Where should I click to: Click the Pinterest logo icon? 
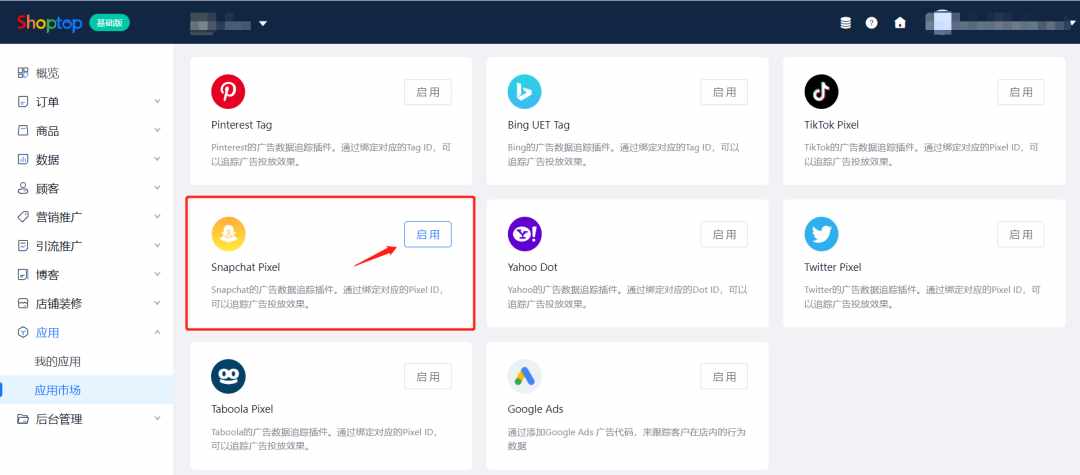[x=228, y=92]
